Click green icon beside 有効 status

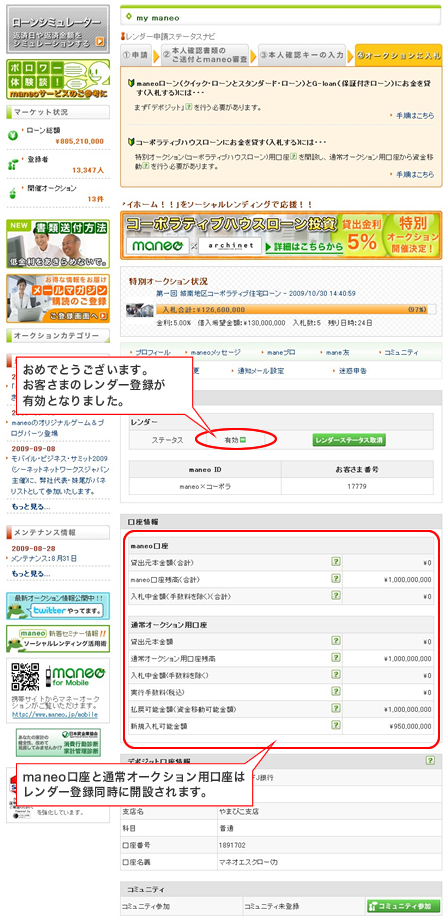(x=242, y=439)
